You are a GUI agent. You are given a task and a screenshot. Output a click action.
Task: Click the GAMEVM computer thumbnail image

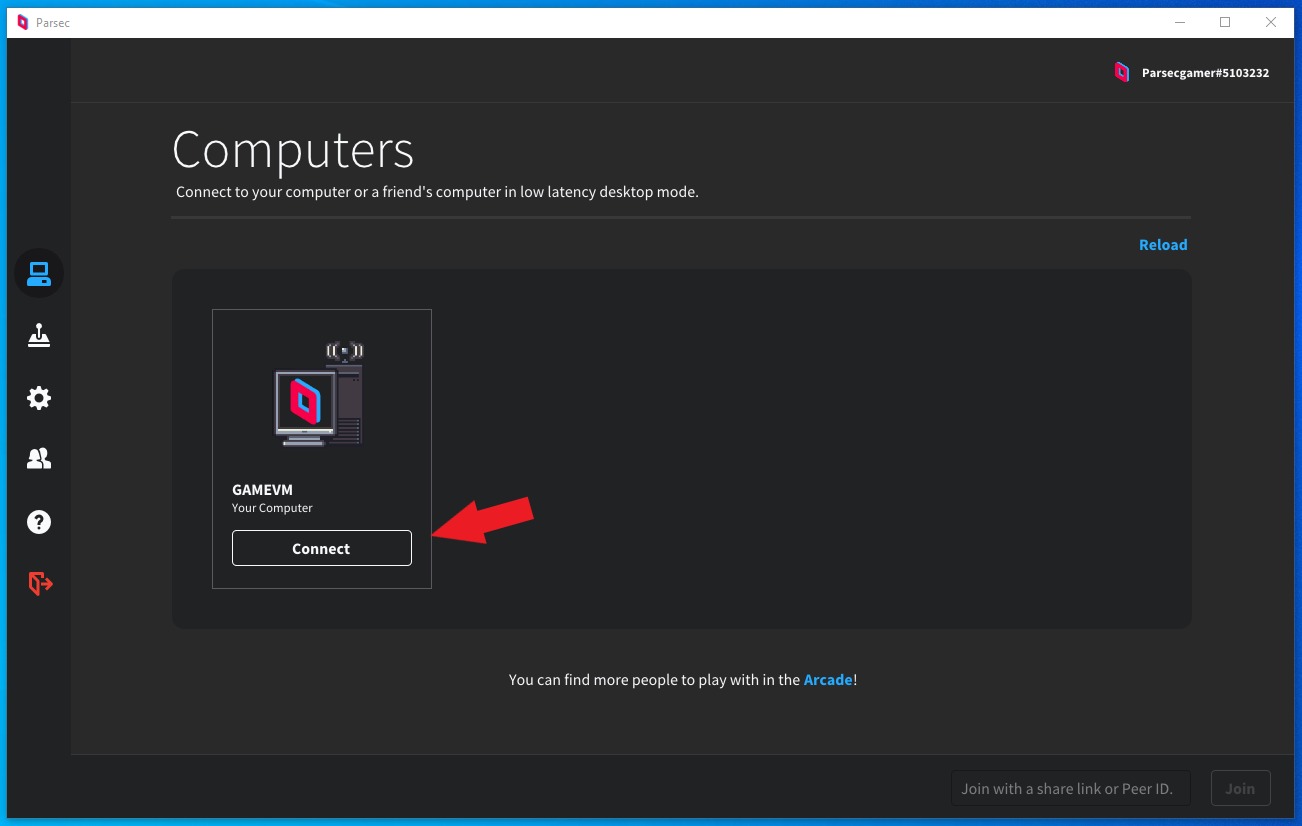319,394
